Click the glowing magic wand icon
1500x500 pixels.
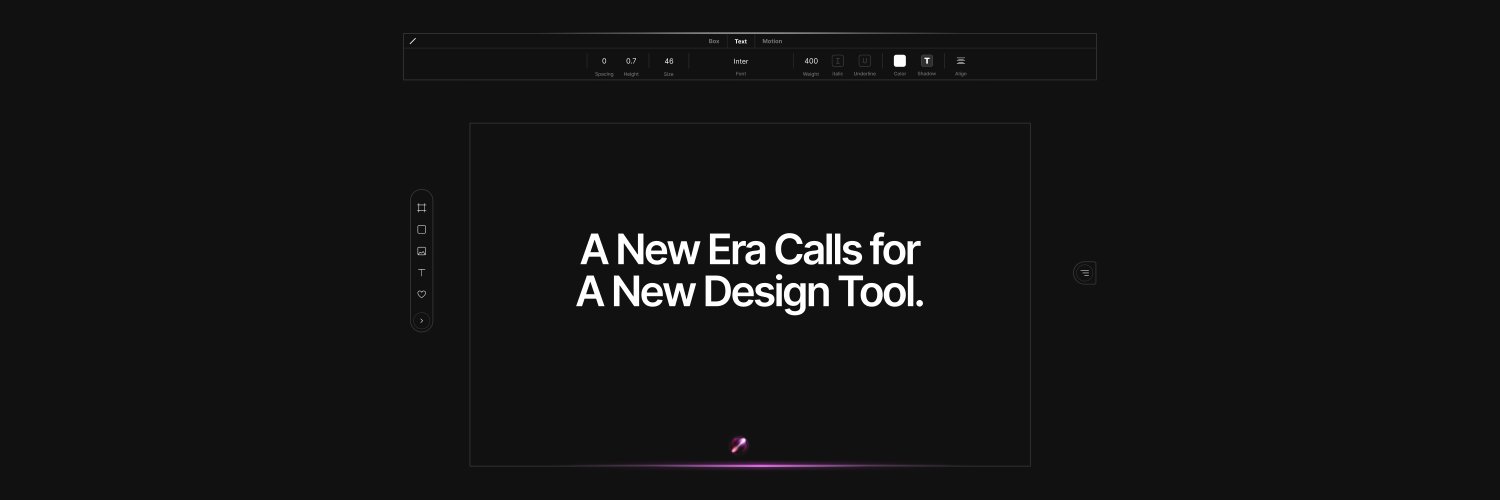tap(739, 445)
